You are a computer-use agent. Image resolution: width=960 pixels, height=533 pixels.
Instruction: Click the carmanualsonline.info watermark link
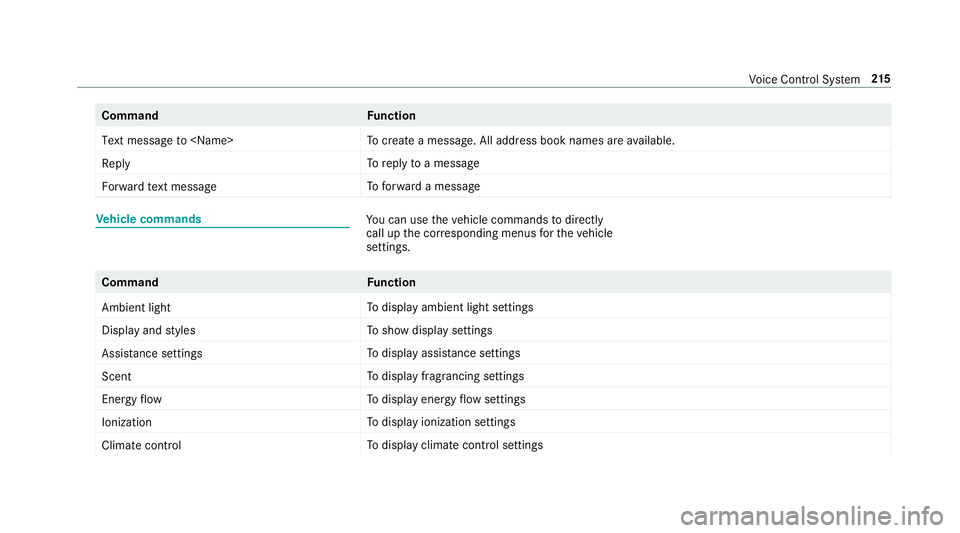coord(812,516)
